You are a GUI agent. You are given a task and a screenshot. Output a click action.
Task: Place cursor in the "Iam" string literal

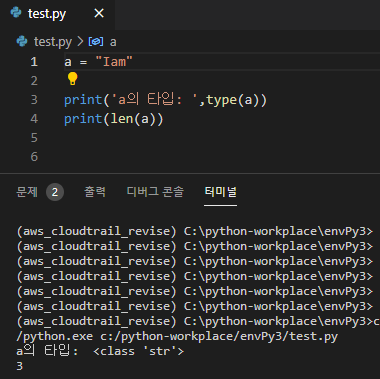click(x=114, y=62)
